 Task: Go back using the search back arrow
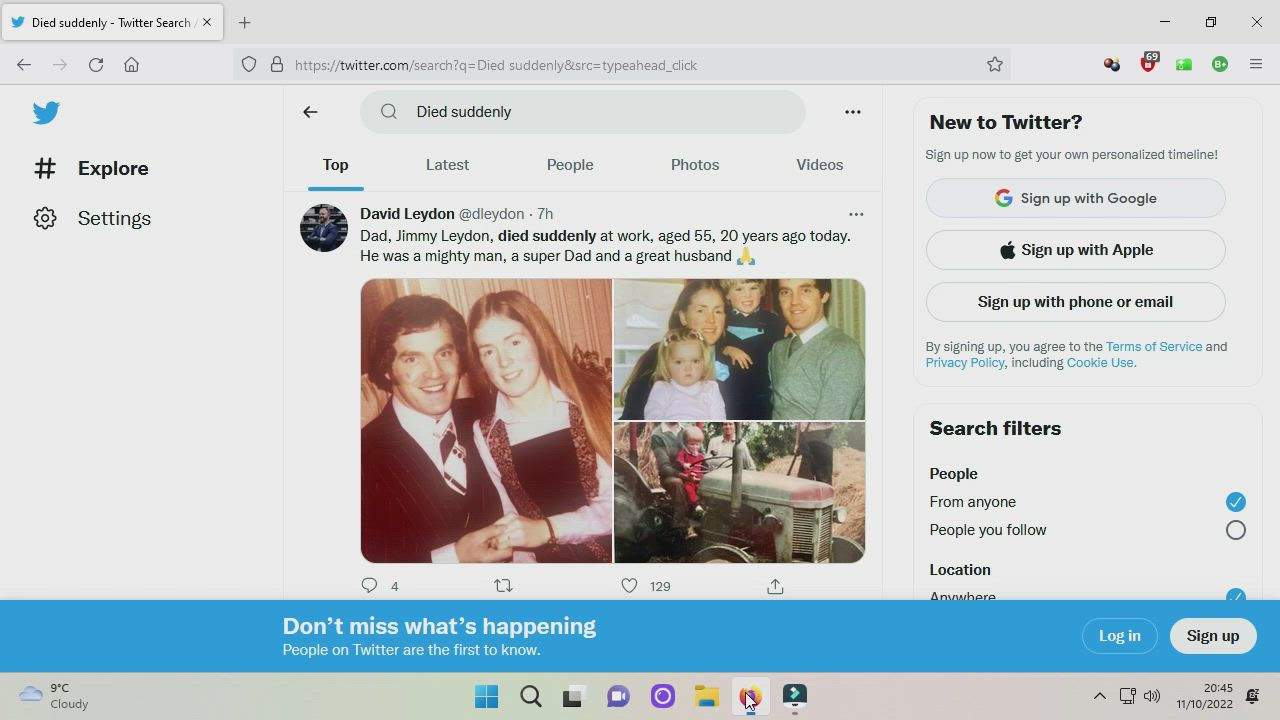coord(310,112)
